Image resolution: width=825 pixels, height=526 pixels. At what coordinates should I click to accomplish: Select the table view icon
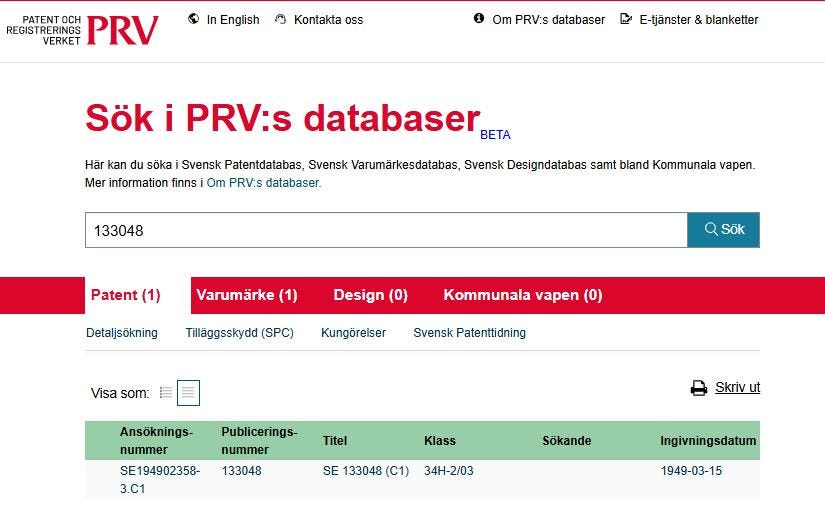[x=188, y=393]
